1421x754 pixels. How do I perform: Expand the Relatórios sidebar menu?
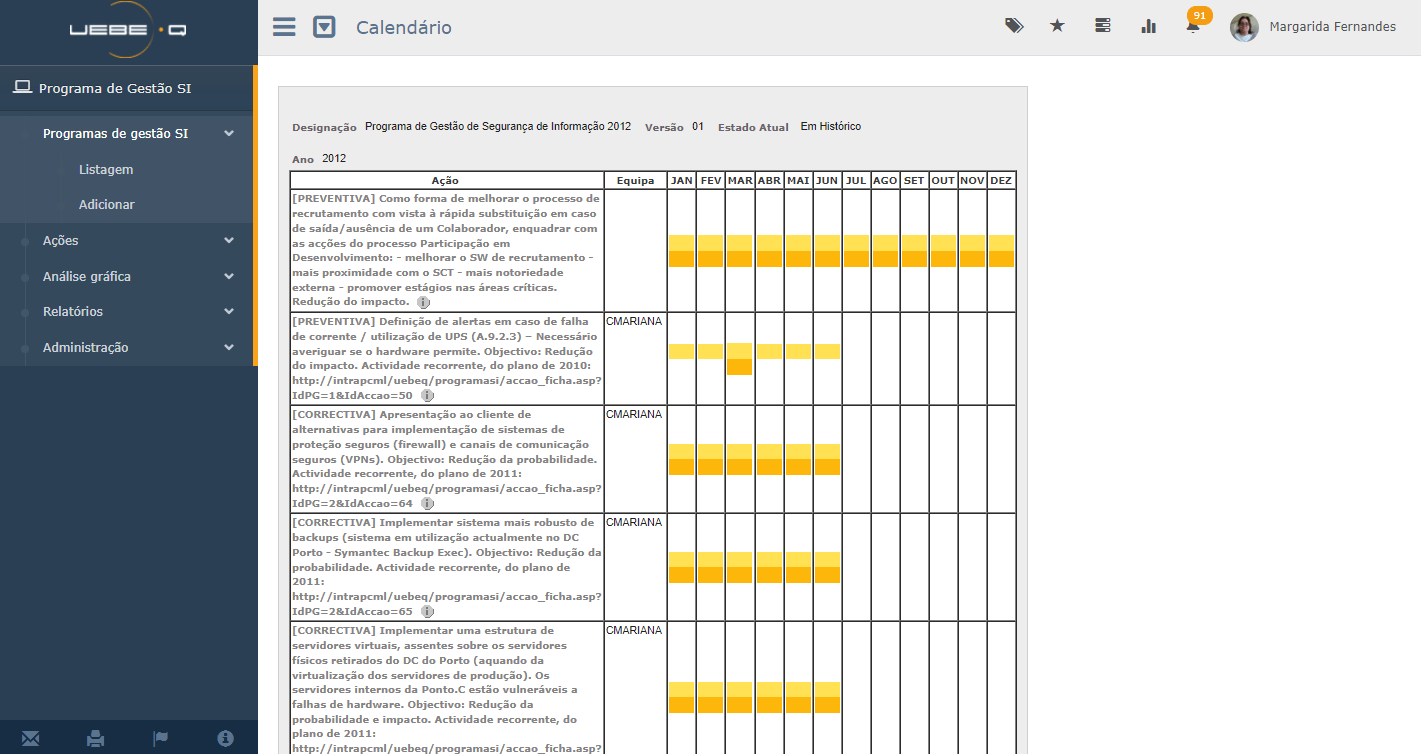point(229,312)
